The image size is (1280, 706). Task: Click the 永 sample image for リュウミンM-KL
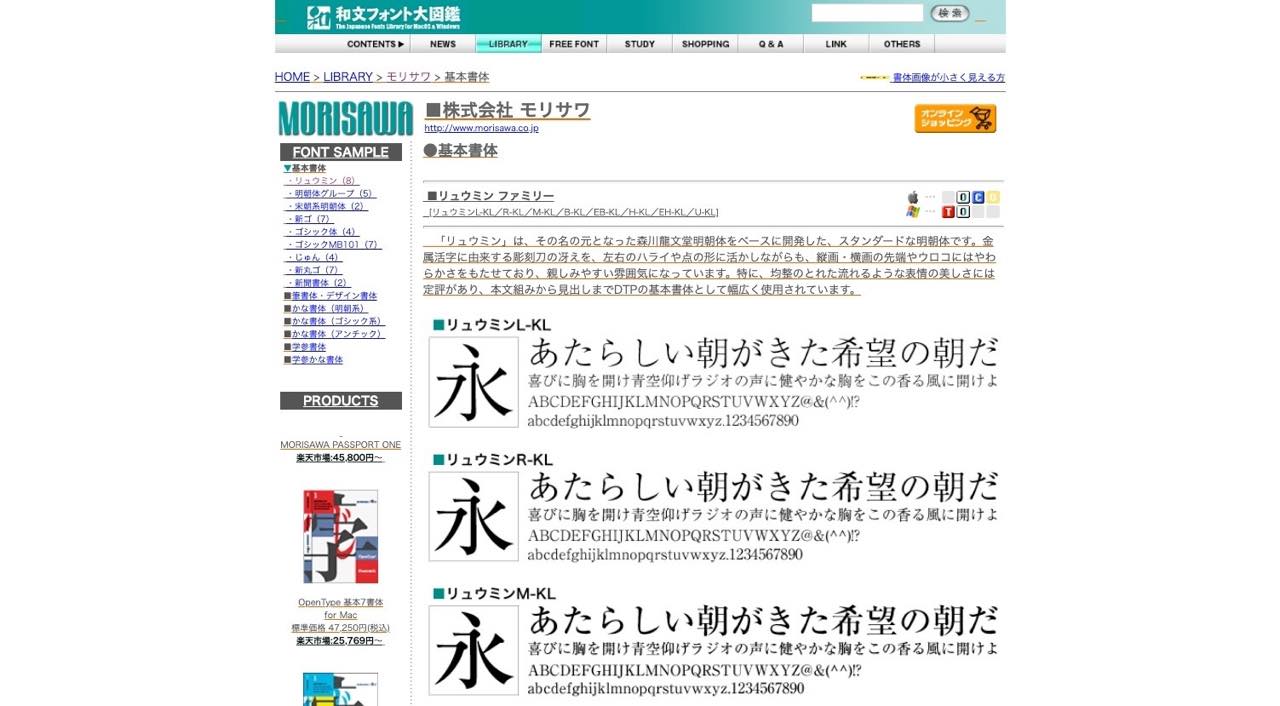(x=474, y=650)
